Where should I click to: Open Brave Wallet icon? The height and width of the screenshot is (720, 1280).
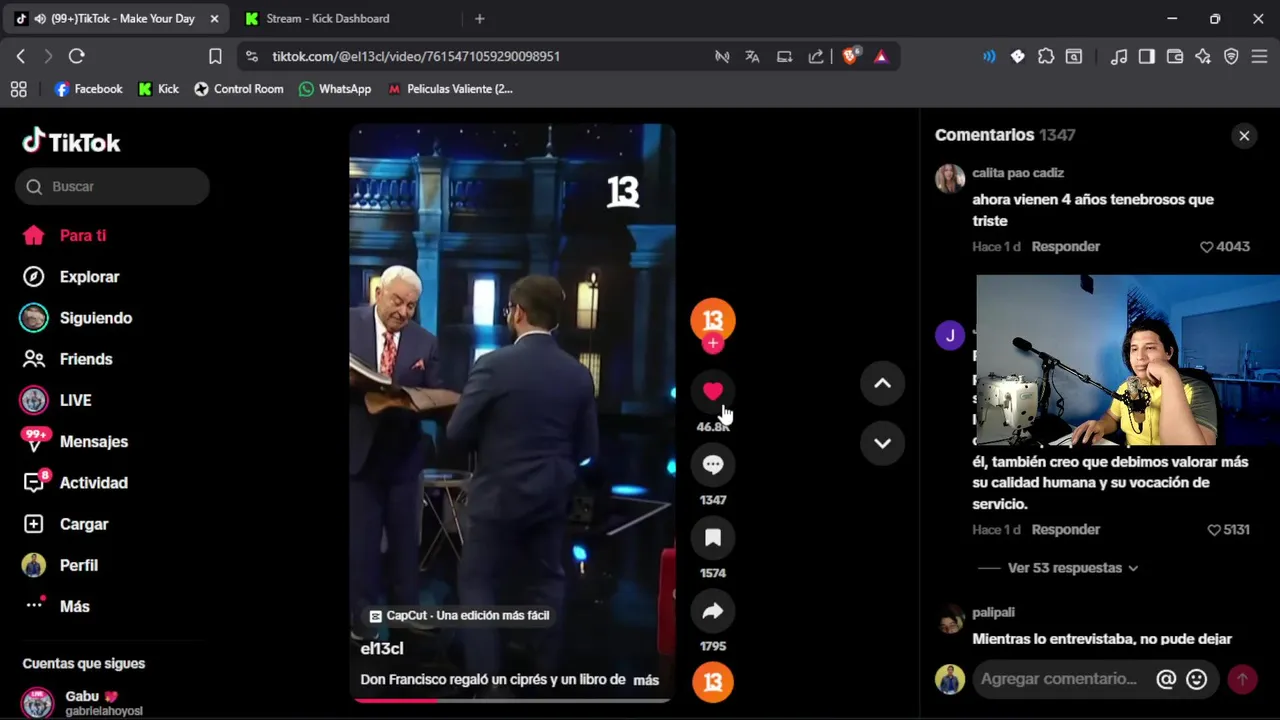click(1175, 56)
